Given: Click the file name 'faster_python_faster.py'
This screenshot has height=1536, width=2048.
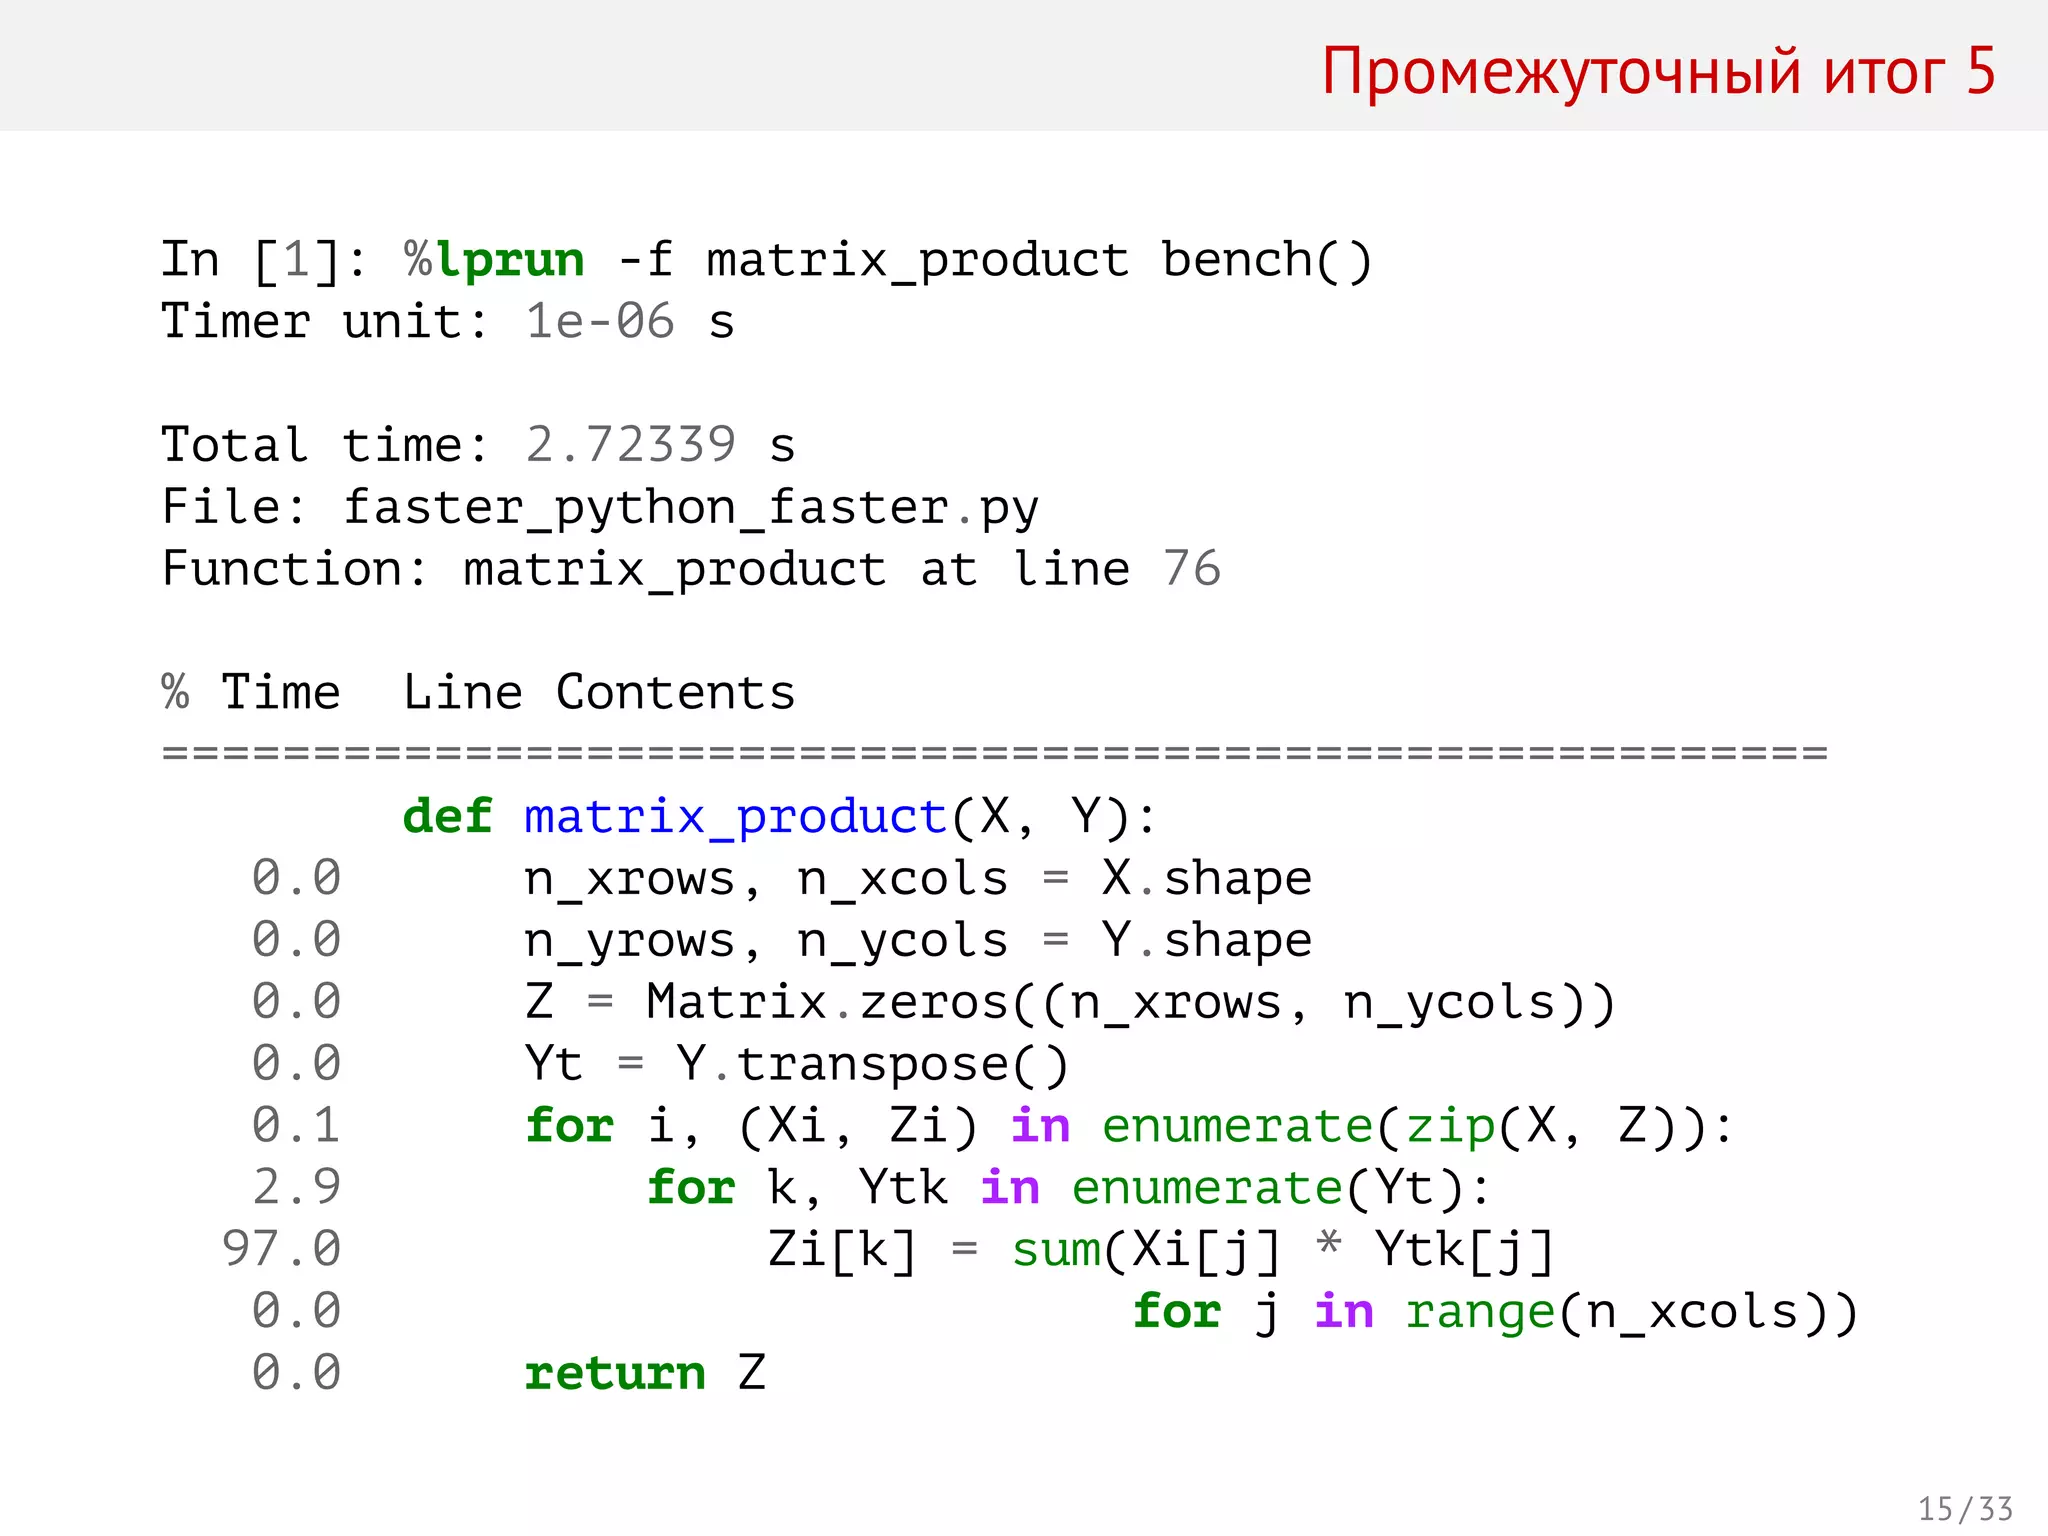Looking at the screenshot, I should pos(691,509).
